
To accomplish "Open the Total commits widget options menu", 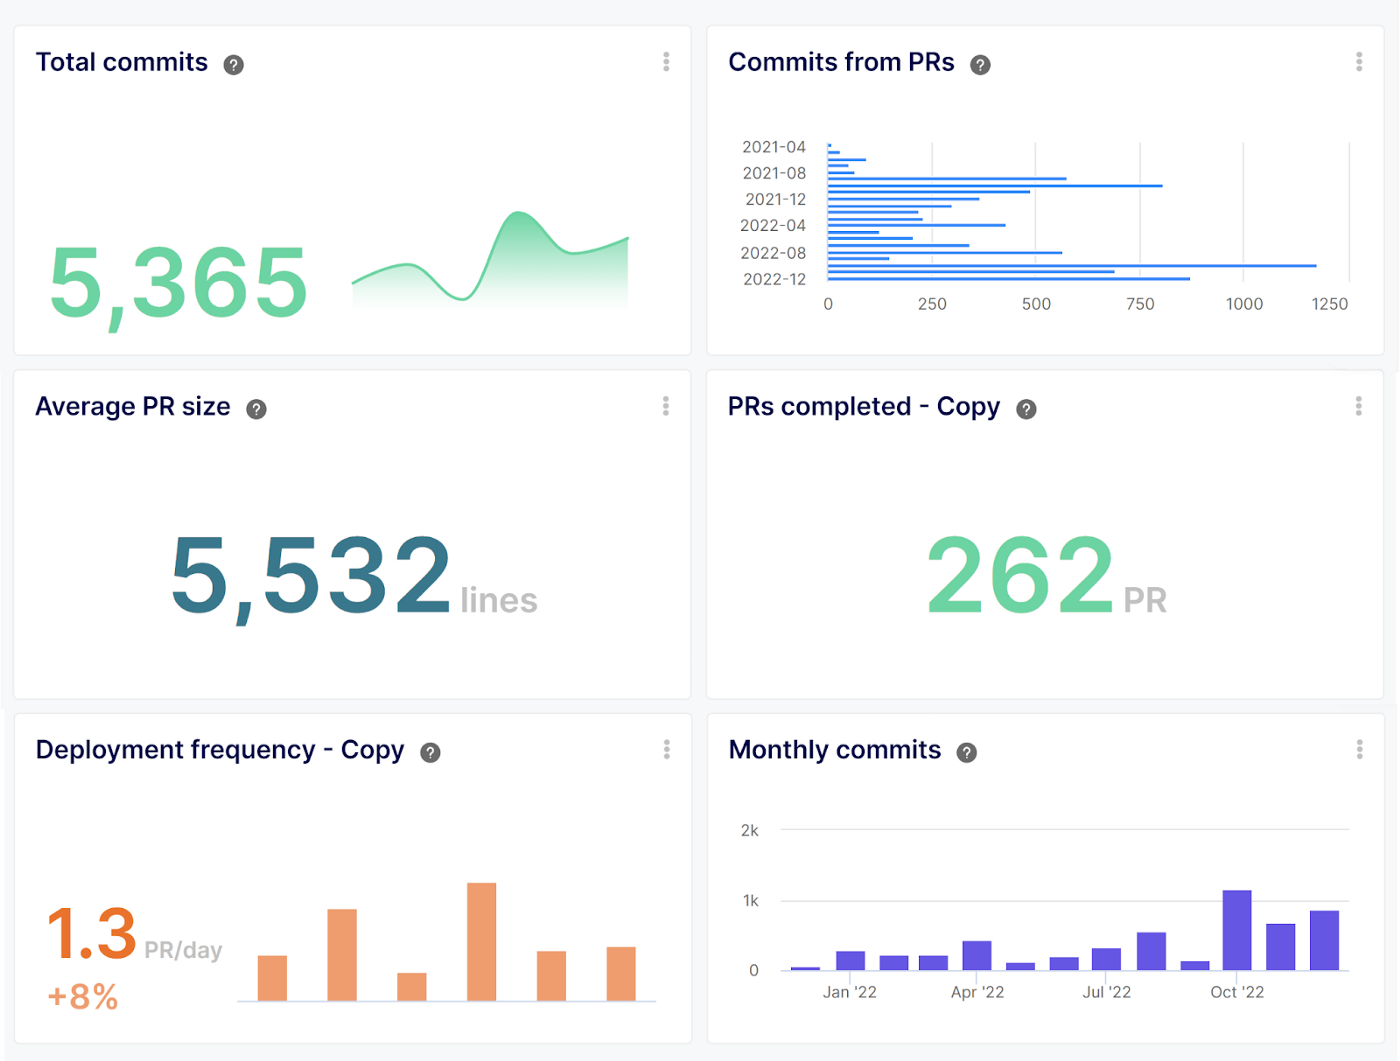I will (666, 62).
